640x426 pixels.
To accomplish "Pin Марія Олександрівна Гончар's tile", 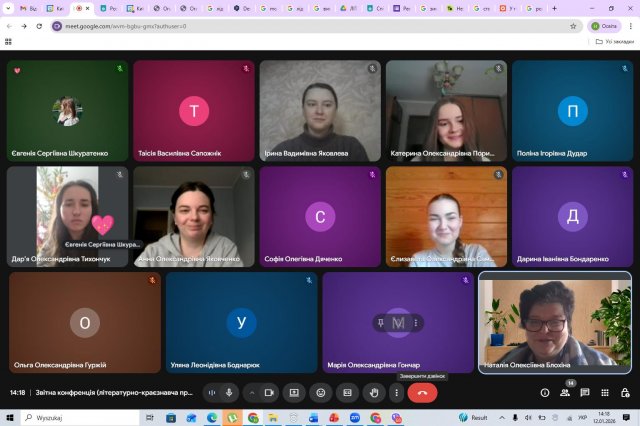I will [x=381, y=323].
